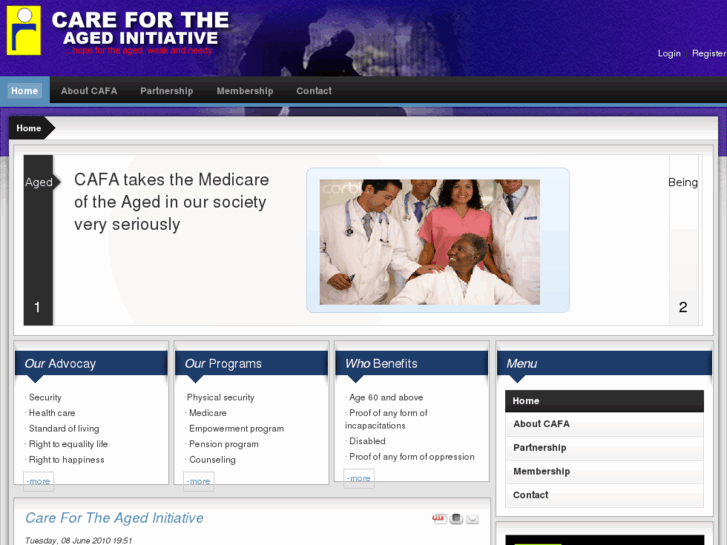Open the Home tab in navigation bar
Viewport: 727px width, 545px height.
click(x=24, y=91)
